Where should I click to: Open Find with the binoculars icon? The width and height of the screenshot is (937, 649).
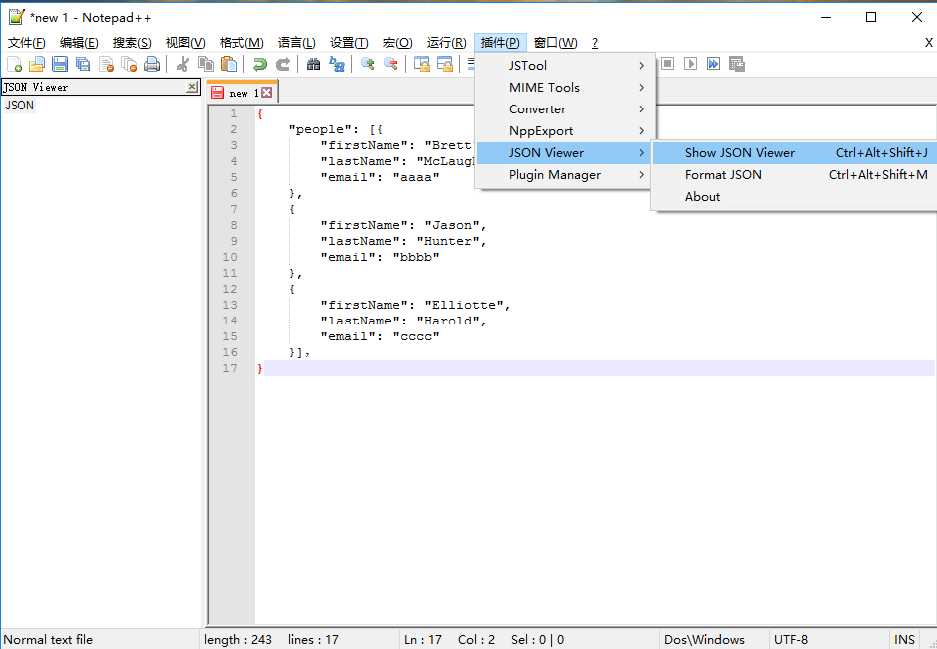click(x=313, y=64)
